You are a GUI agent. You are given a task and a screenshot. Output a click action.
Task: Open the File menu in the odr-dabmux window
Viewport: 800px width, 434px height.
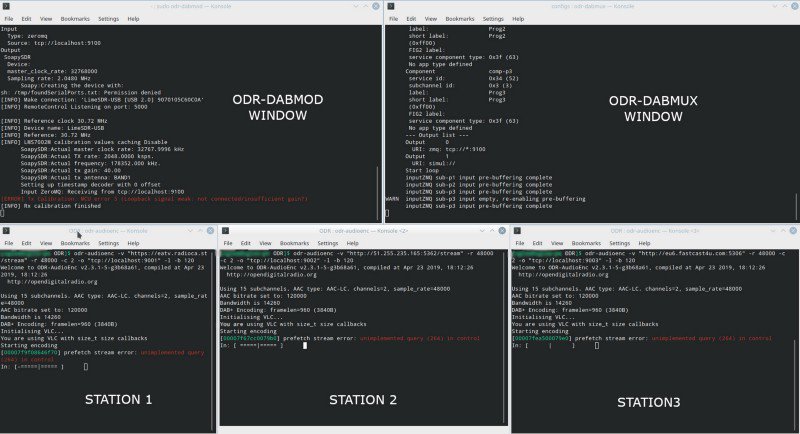pos(393,19)
